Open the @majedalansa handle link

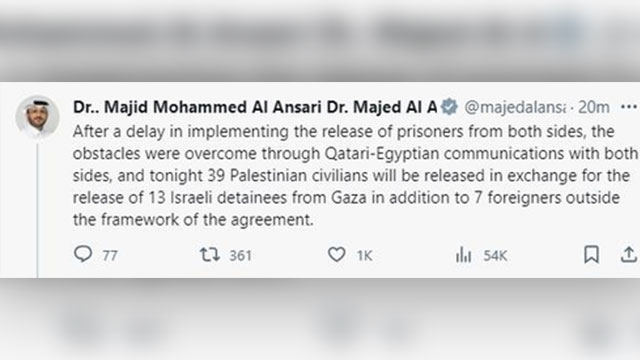coord(515,107)
